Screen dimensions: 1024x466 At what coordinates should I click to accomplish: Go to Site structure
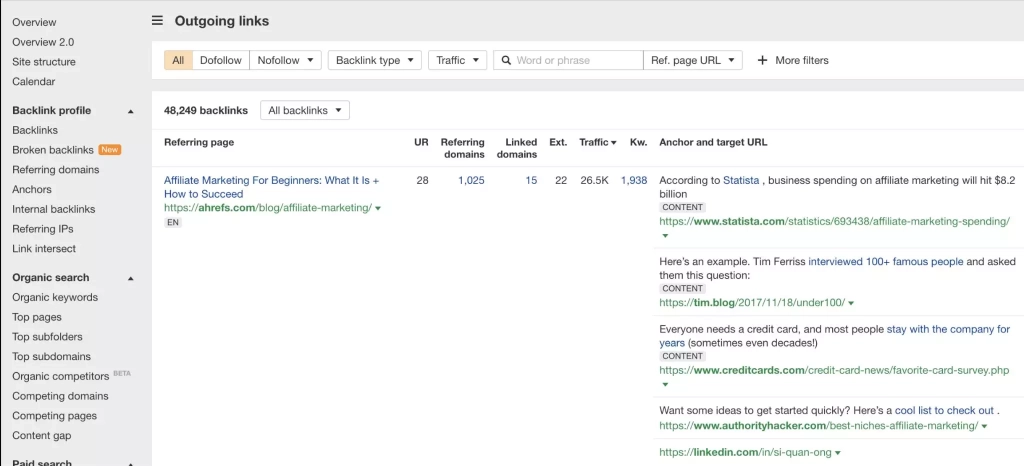pyautogui.click(x=44, y=62)
